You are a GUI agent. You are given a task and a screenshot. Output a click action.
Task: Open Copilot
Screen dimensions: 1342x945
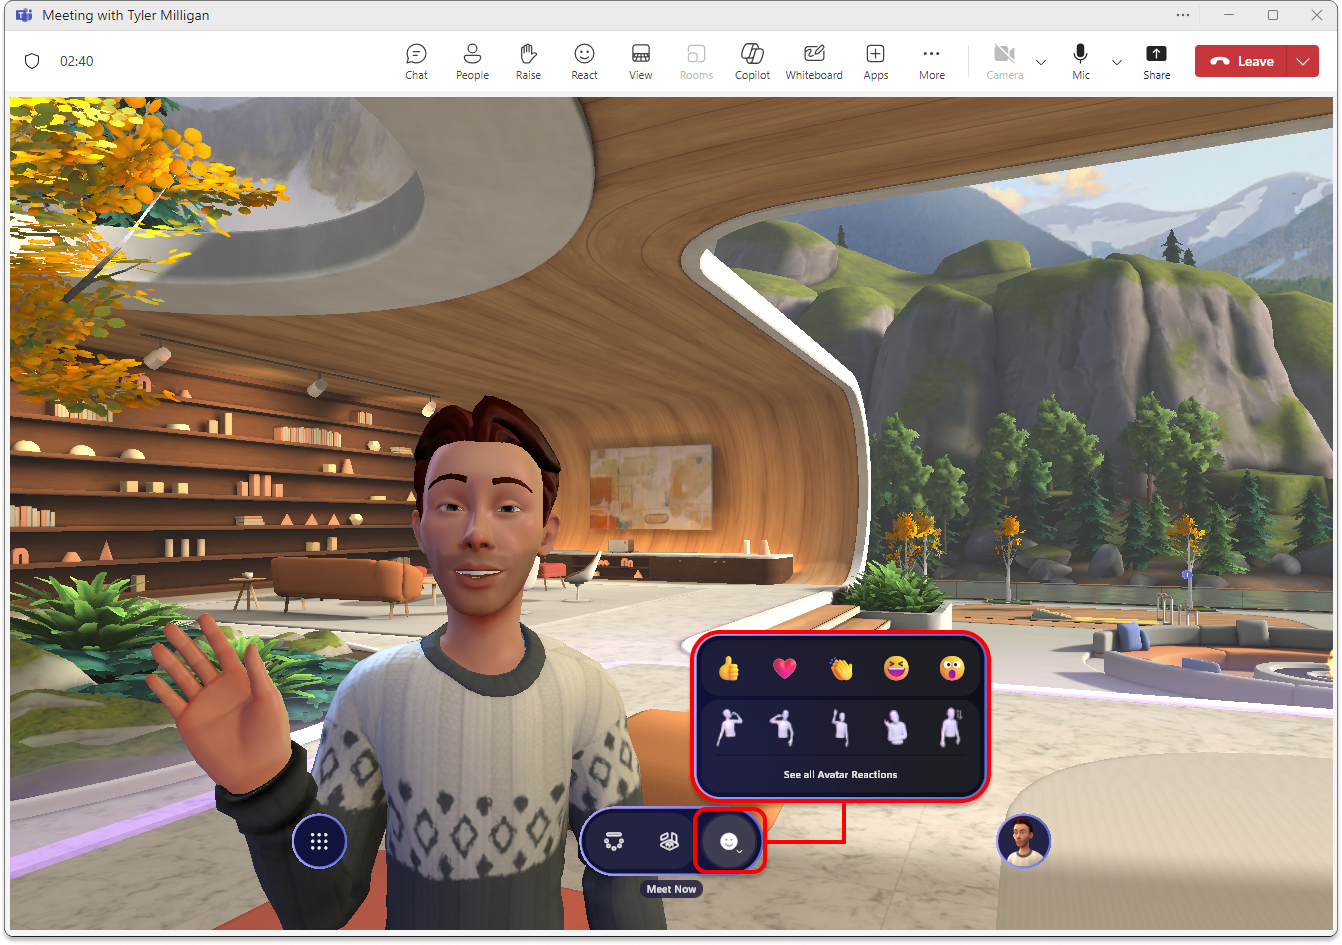coord(751,60)
